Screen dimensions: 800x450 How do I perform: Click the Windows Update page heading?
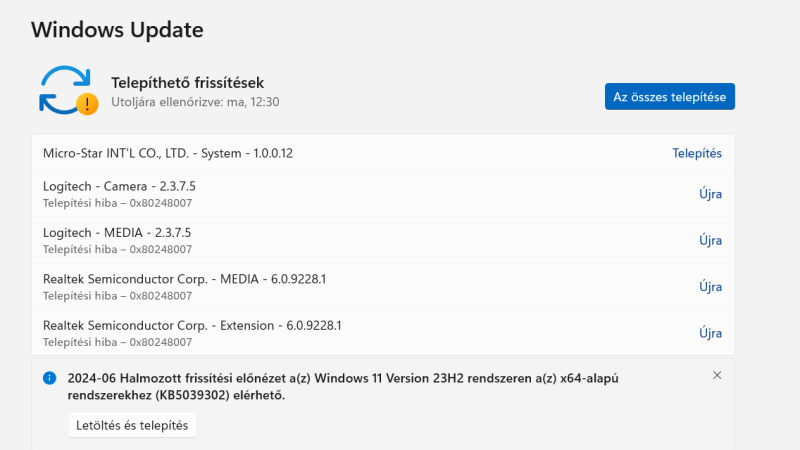pos(117,30)
